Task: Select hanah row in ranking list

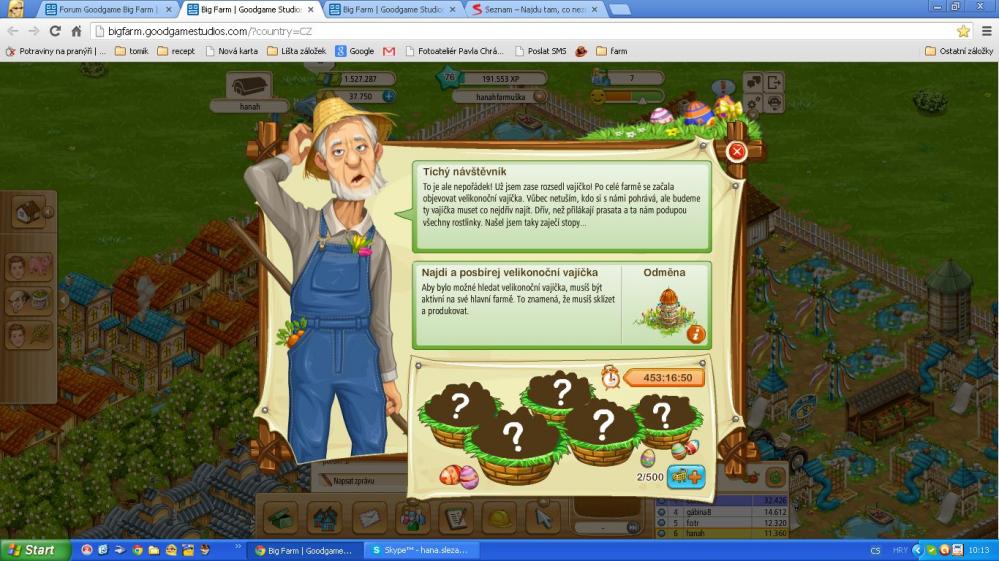Action: click(722, 533)
